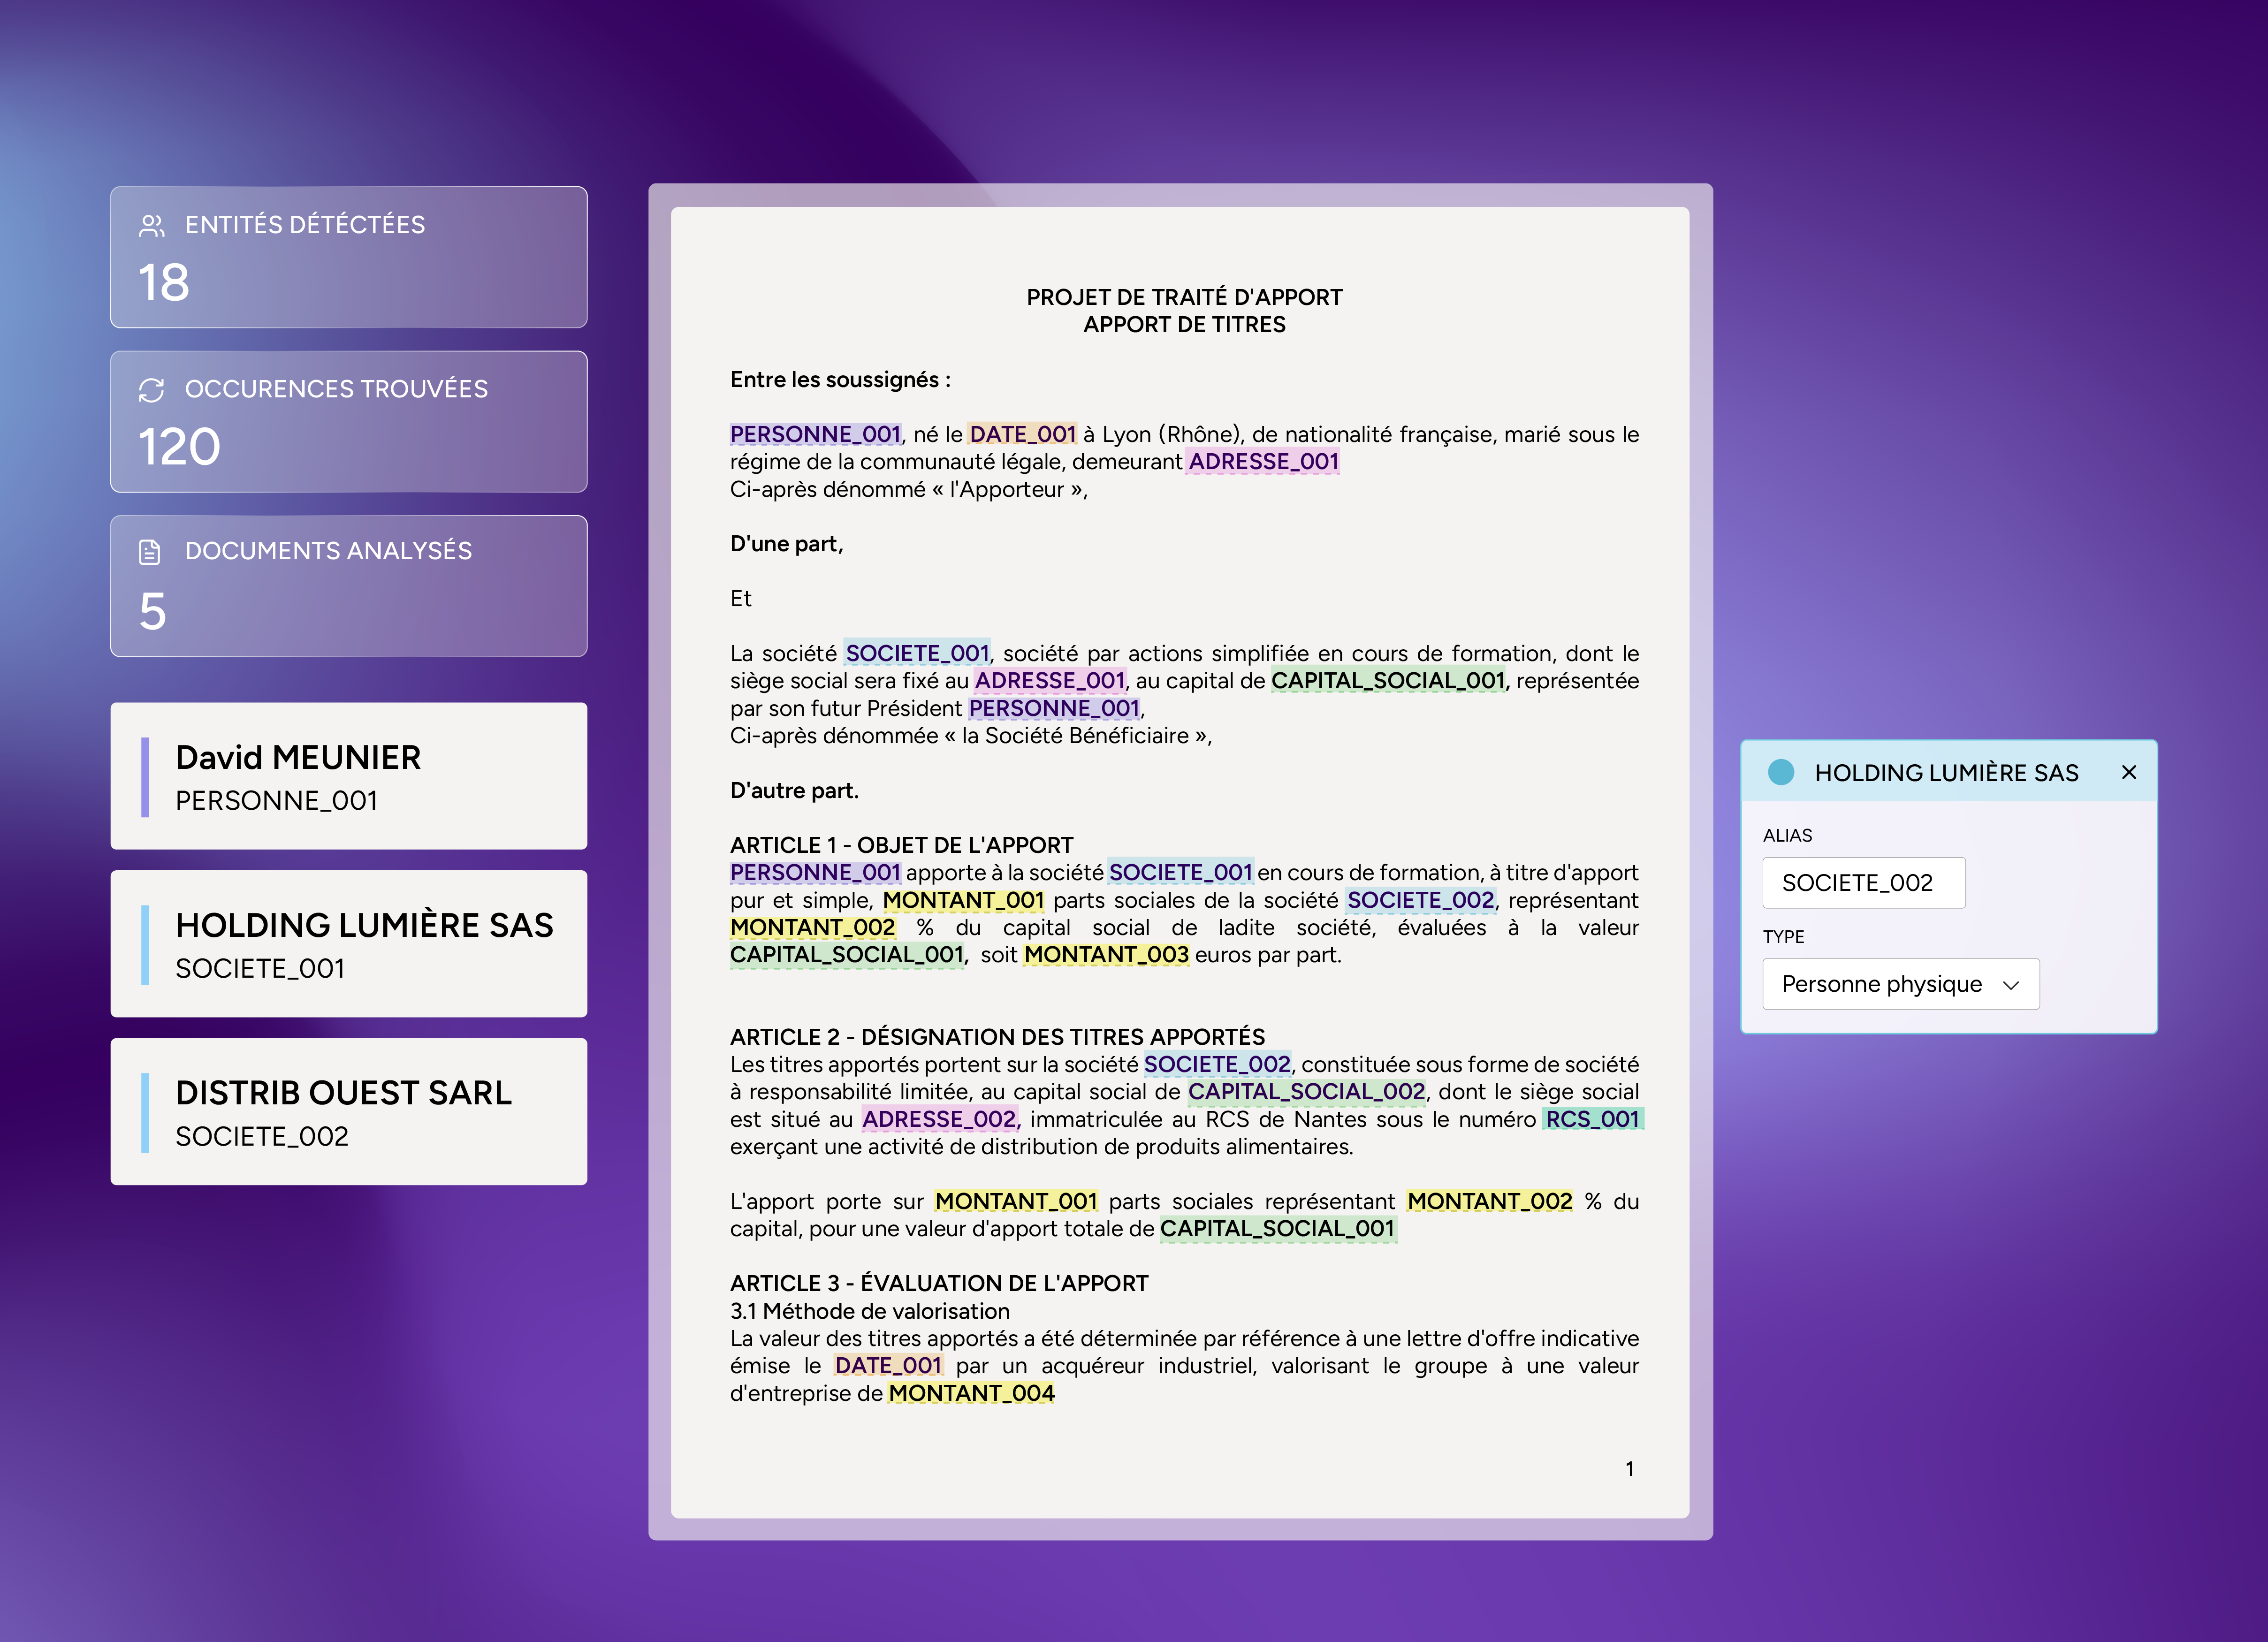Open the Documents analysés stat card
This screenshot has width=2268, height=1642.
[348, 586]
